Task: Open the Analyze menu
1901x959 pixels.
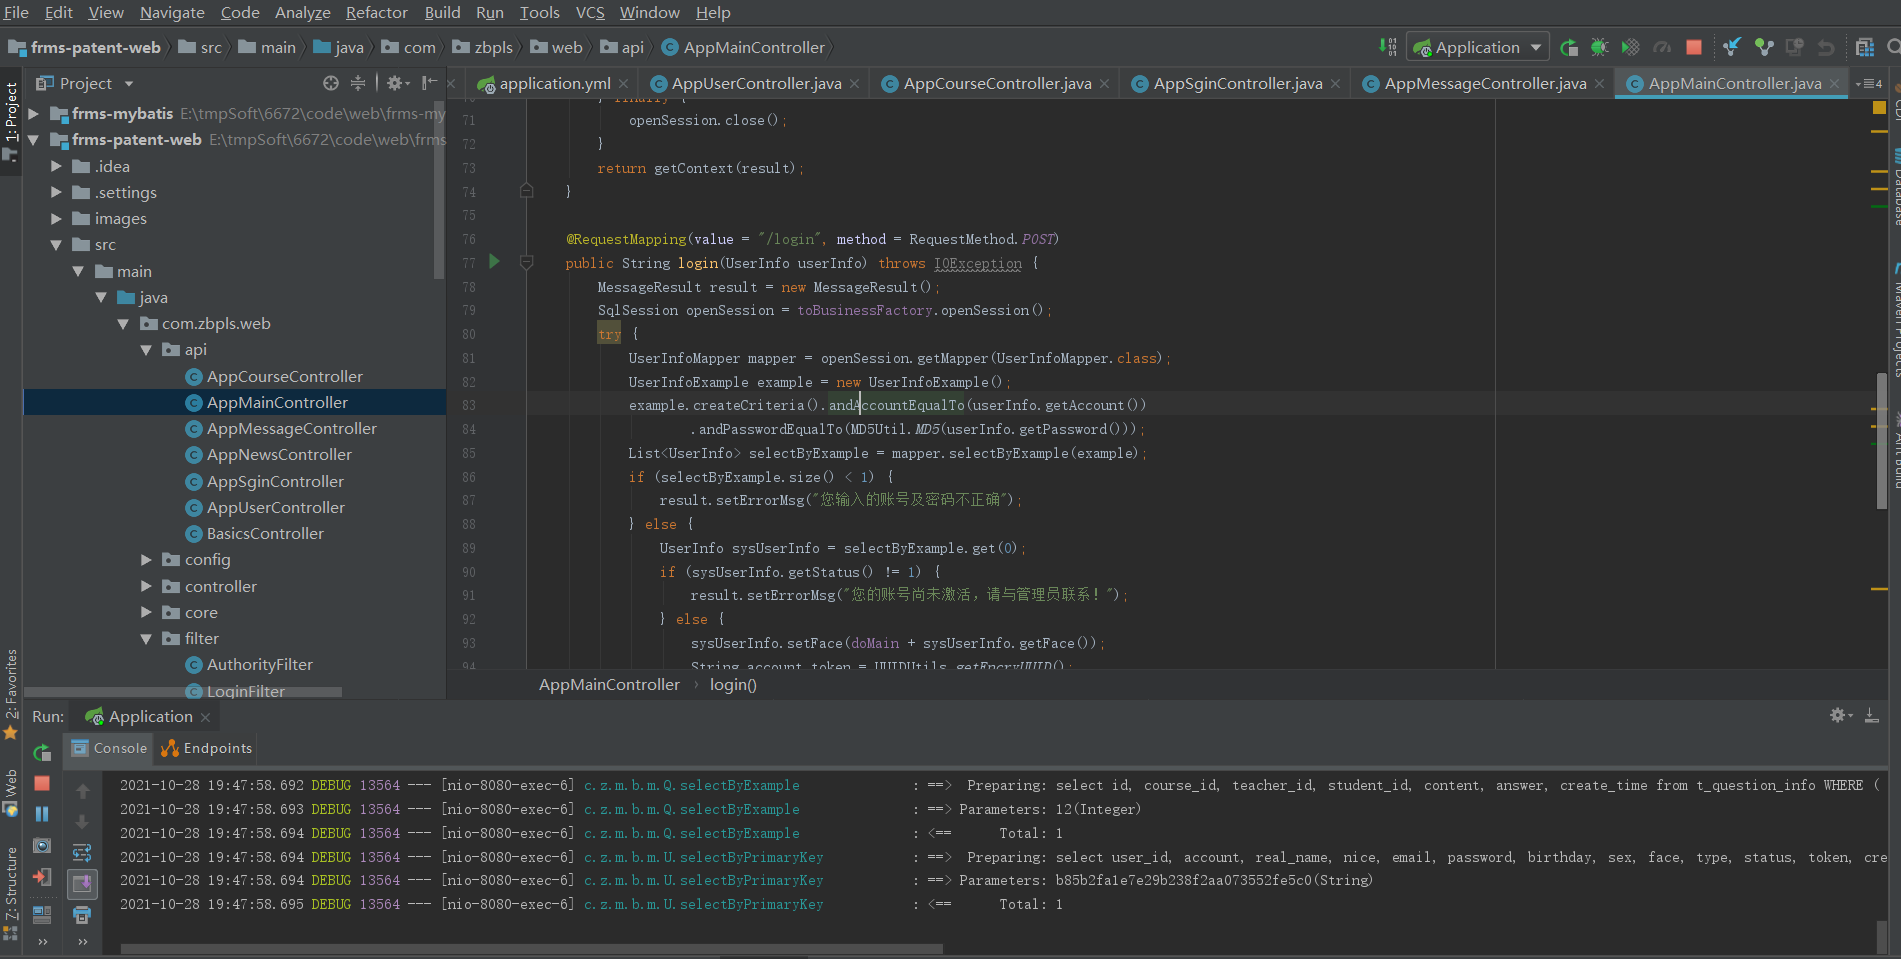Action: [303, 12]
